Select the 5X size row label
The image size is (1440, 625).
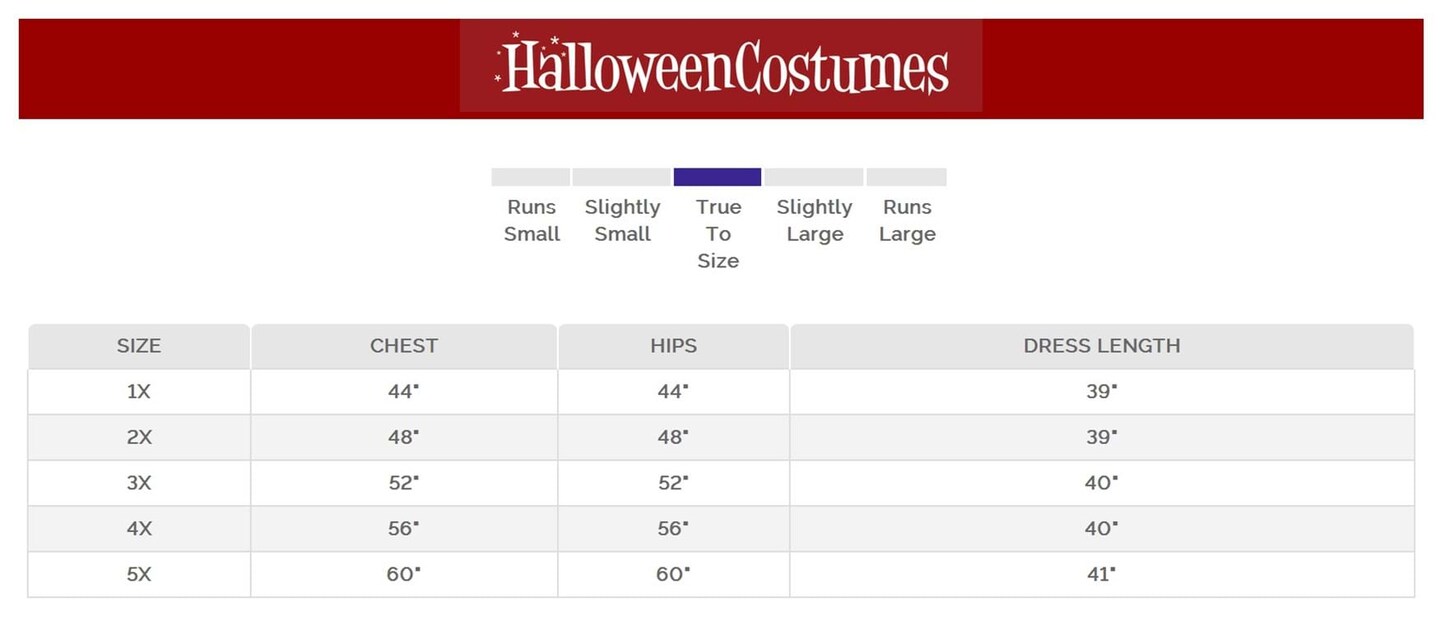(139, 575)
